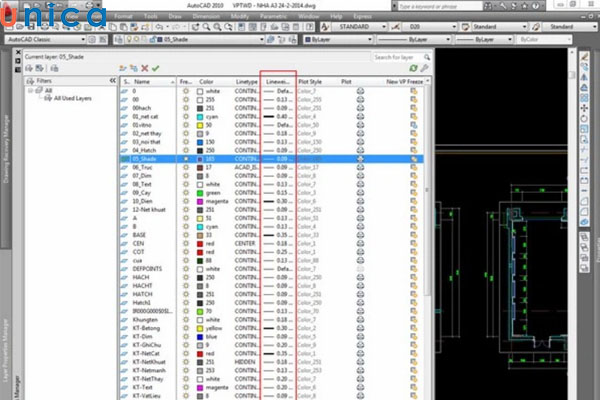
Task: Open Table Style icon in Styles toolbar
Action: pos(465,27)
